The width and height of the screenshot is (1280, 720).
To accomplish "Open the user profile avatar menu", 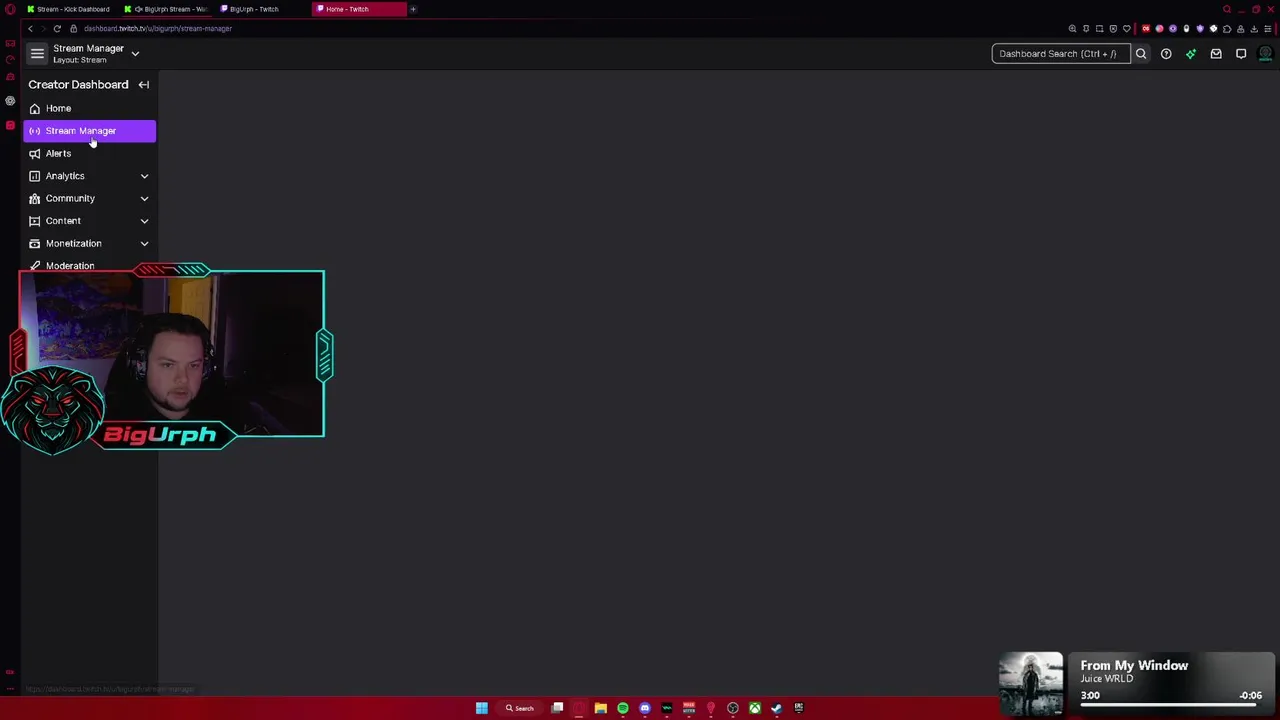I will (1265, 54).
